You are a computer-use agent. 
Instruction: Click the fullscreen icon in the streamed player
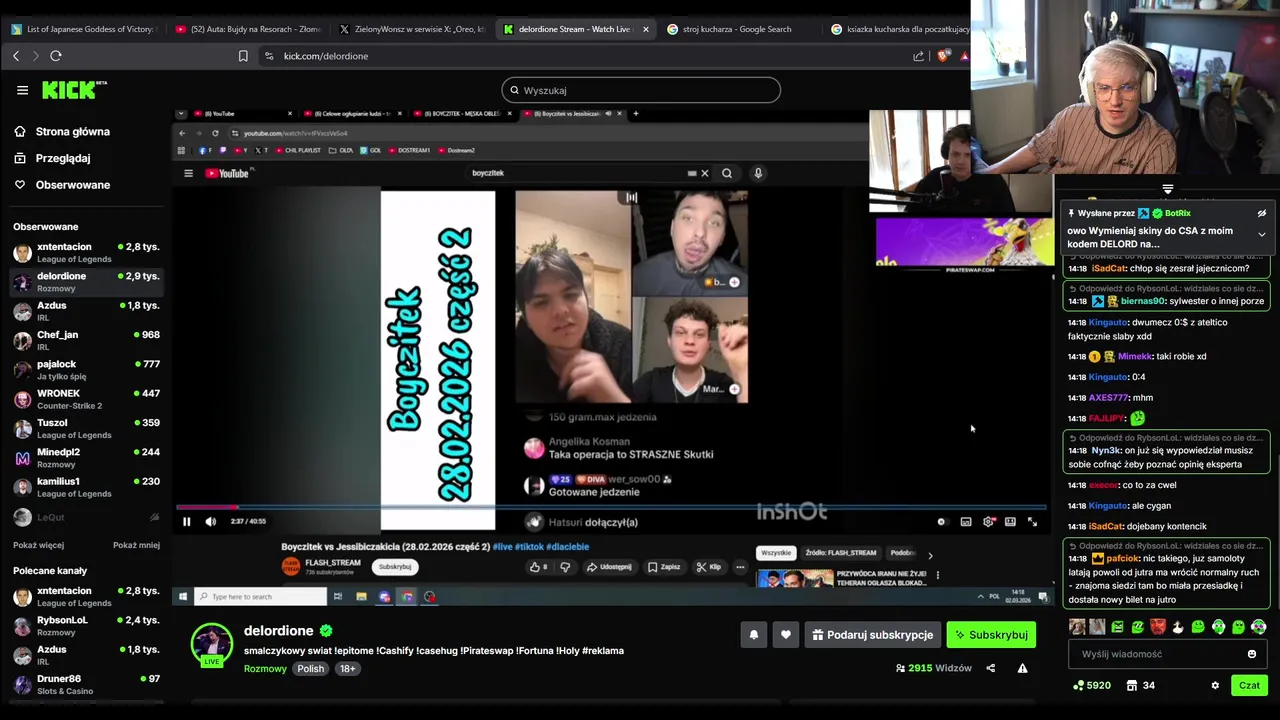1032,521
